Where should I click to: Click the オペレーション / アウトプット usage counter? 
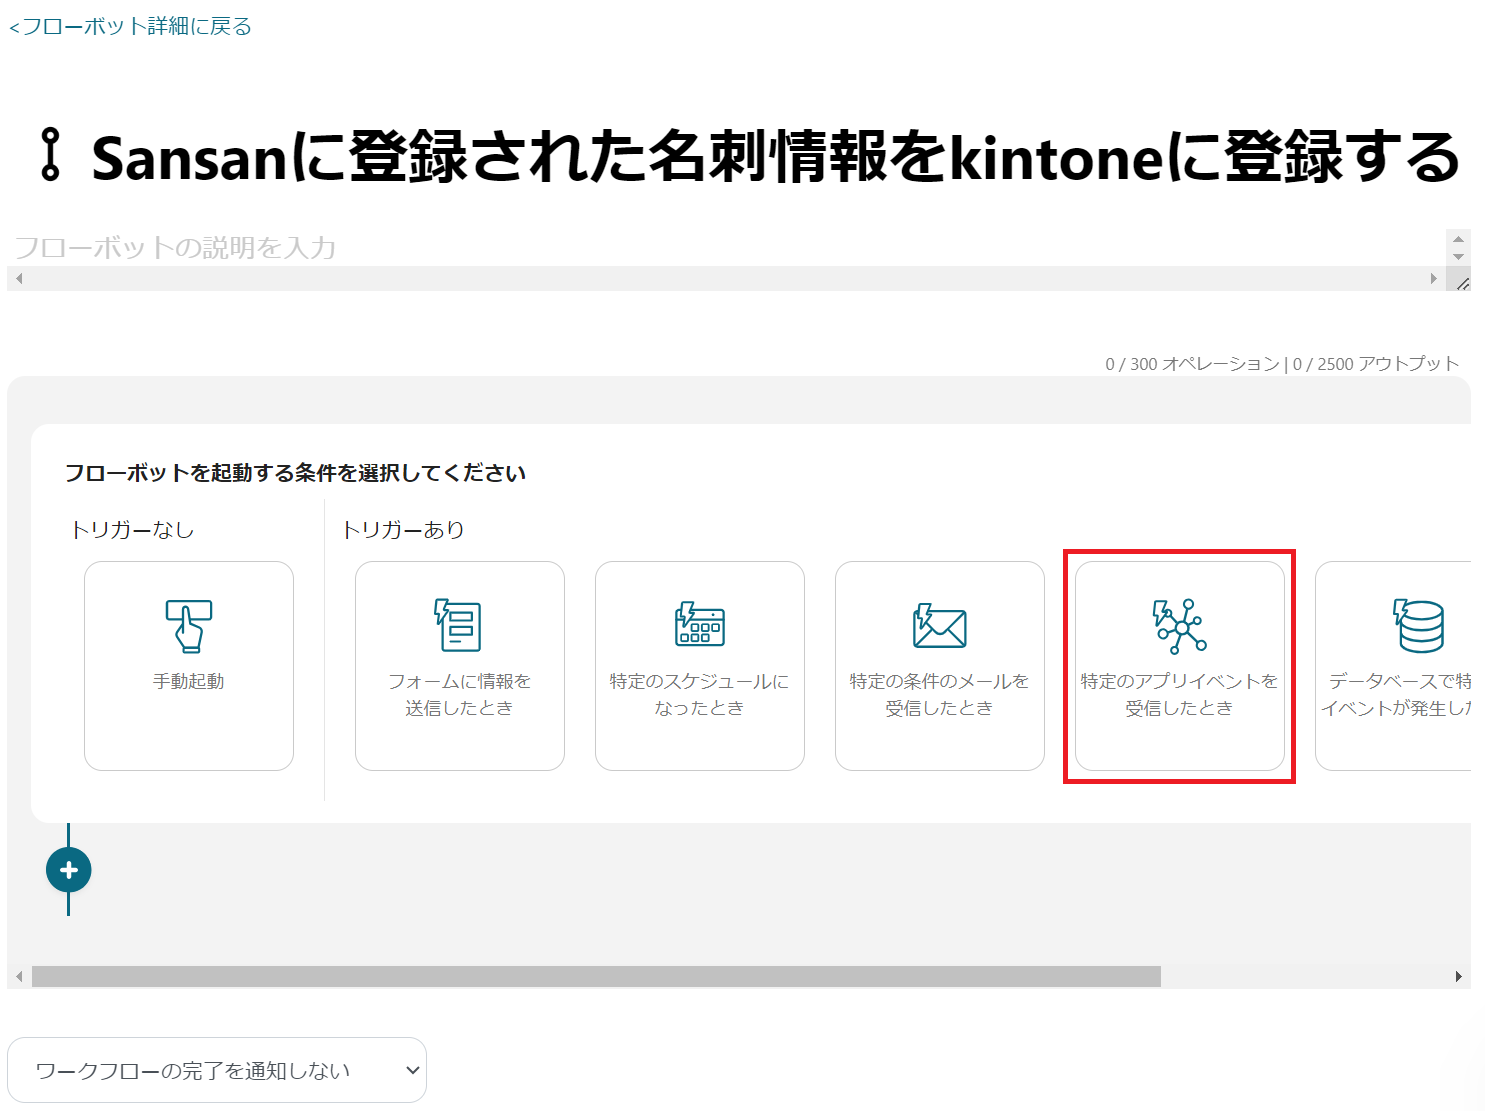point(1282,364)
